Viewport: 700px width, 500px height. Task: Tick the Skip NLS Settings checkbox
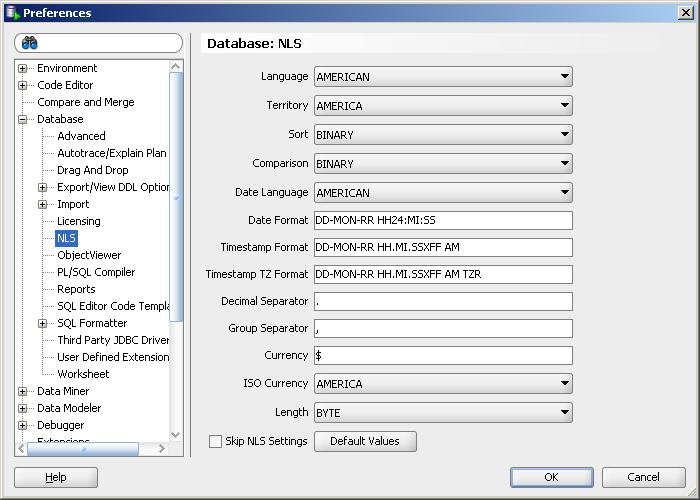(215, 442)
